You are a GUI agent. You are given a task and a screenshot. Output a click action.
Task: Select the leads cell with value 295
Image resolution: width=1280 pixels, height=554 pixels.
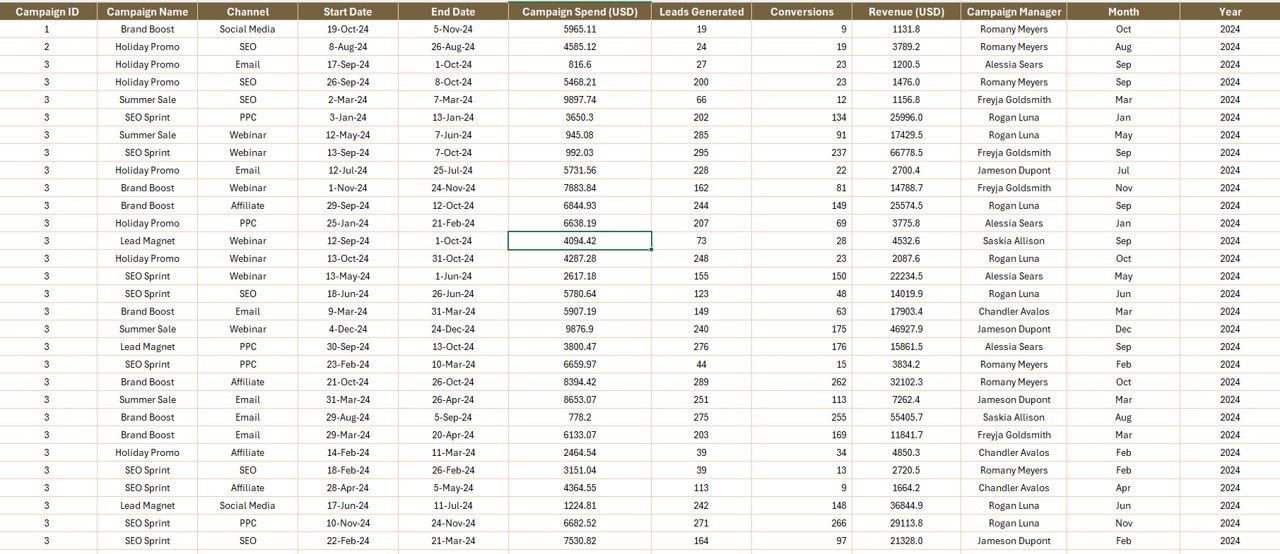pos(701,153)
